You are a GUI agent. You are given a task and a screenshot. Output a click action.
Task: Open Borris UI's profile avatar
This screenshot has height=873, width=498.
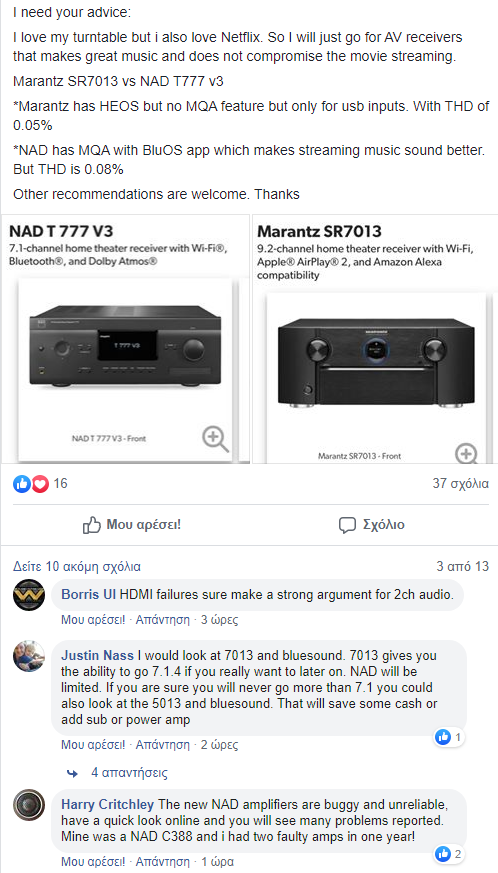point(28,595)
